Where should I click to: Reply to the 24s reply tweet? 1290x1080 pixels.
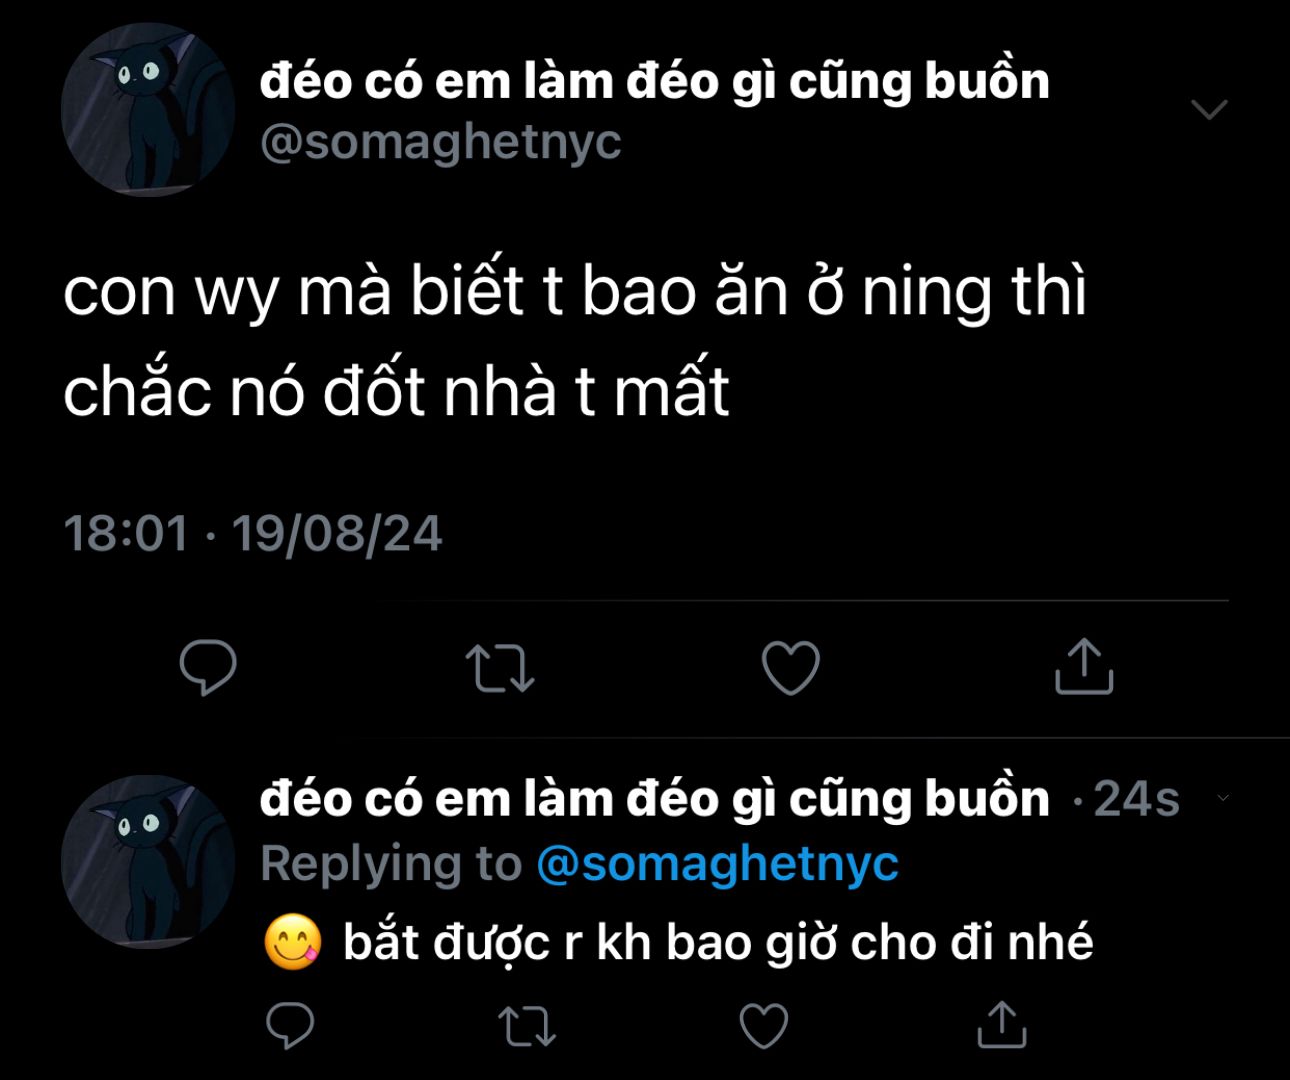coord(290,1025)
